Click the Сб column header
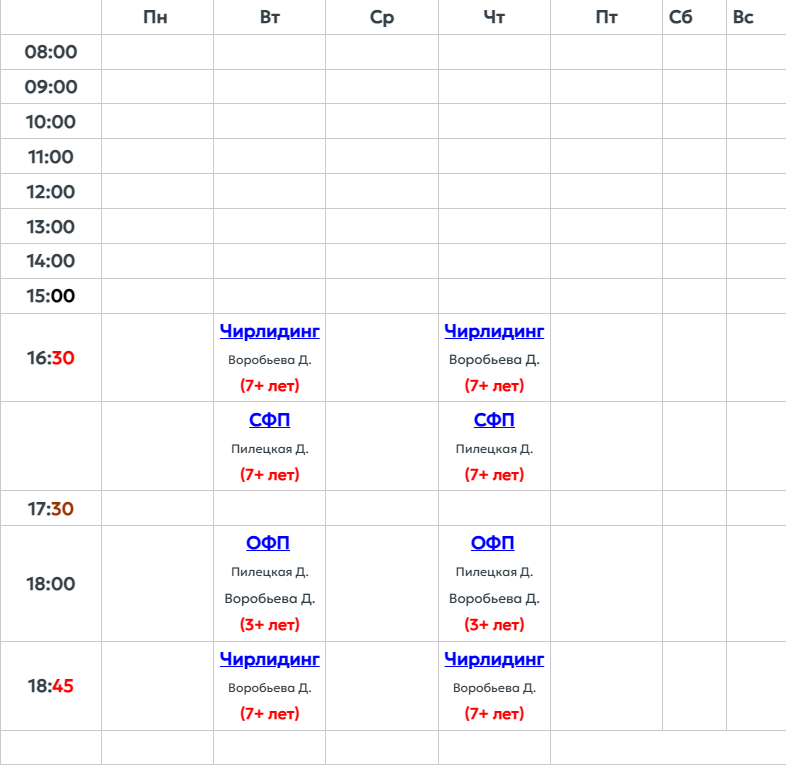 pyautogui.click(x=681, y=17)
